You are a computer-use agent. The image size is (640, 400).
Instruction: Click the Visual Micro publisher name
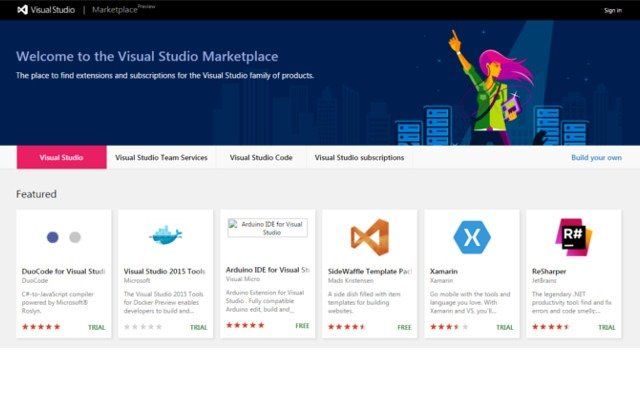(x=243, y=279)
